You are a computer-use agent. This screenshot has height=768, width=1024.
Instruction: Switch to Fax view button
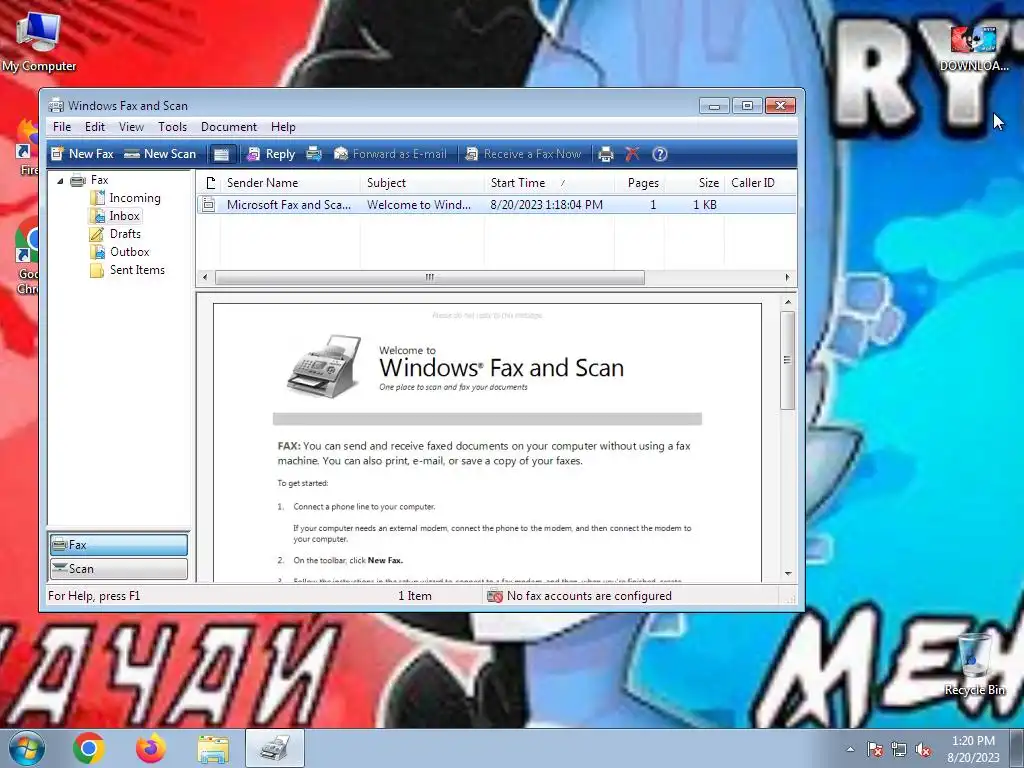point(119,545)
